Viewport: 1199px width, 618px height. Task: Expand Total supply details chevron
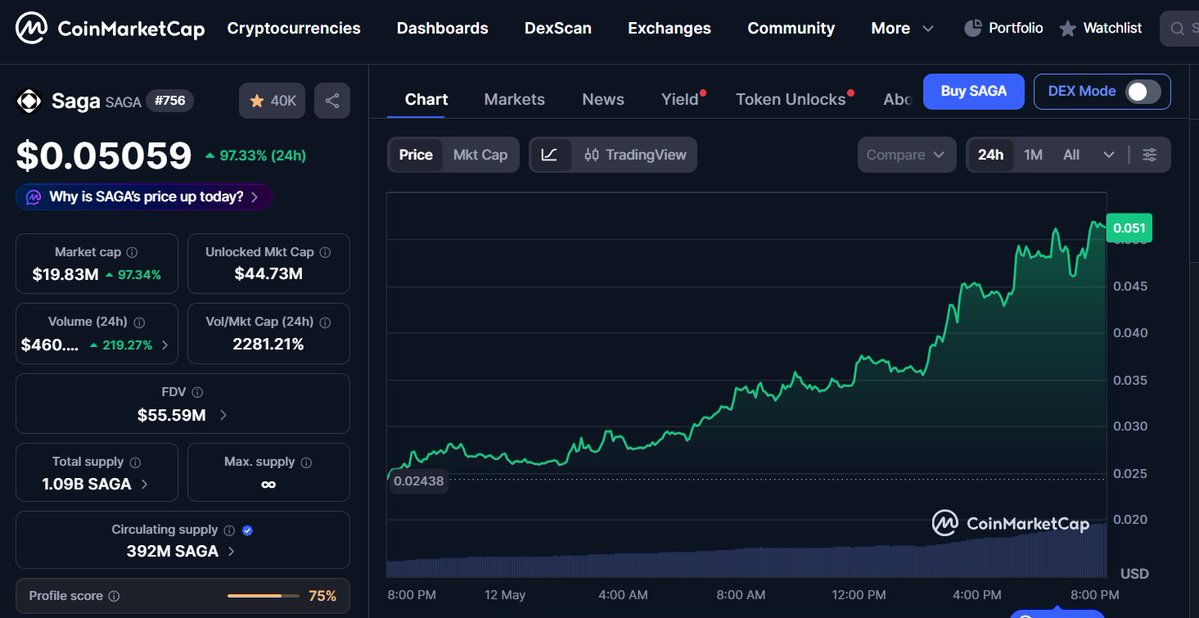145,484
